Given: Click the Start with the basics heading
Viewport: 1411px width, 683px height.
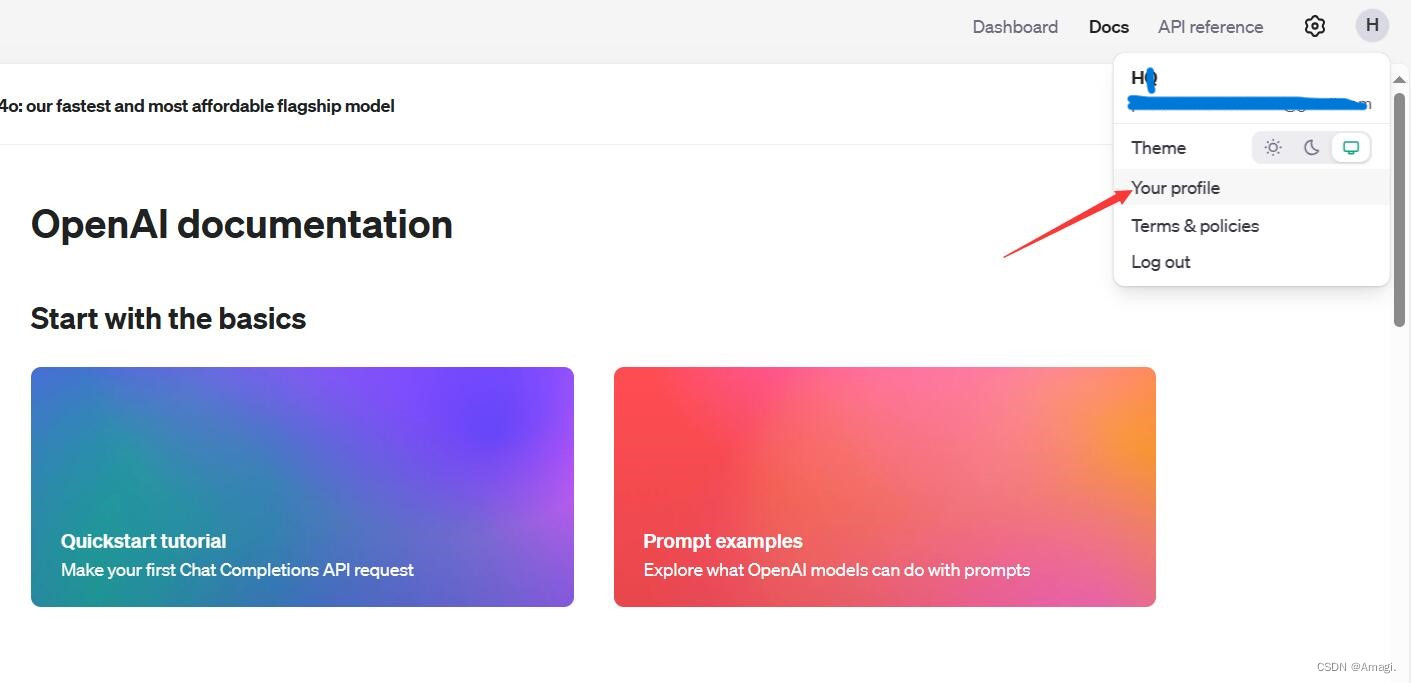Looking at the screenshot, I should pos(168,319).
